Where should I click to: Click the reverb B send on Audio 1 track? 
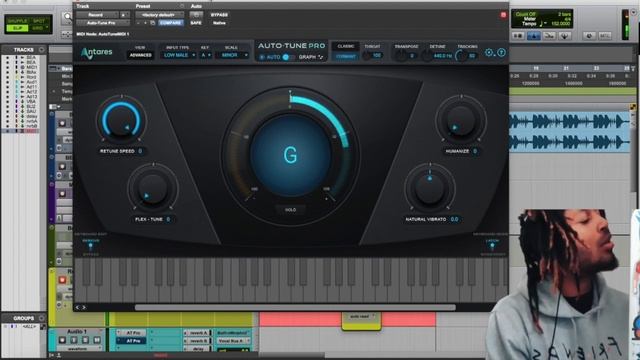(198, 341)
